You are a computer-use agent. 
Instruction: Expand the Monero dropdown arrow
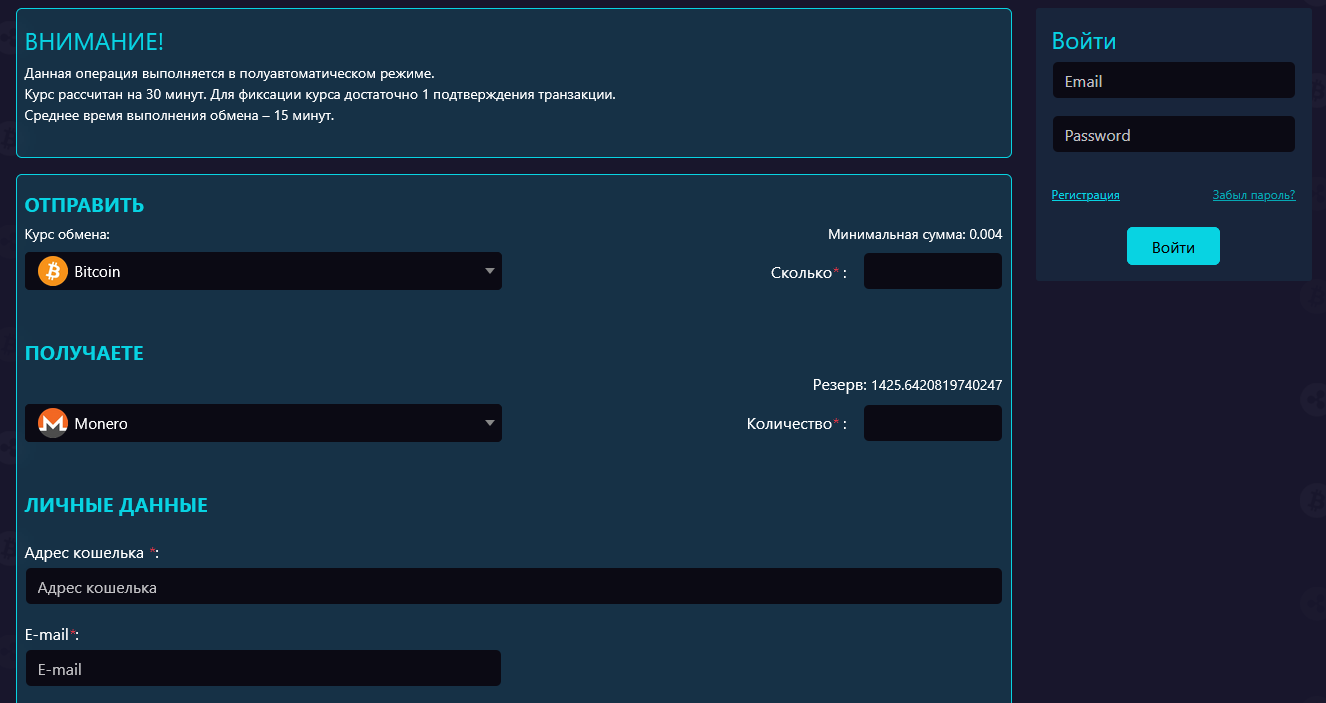point(490,423)
